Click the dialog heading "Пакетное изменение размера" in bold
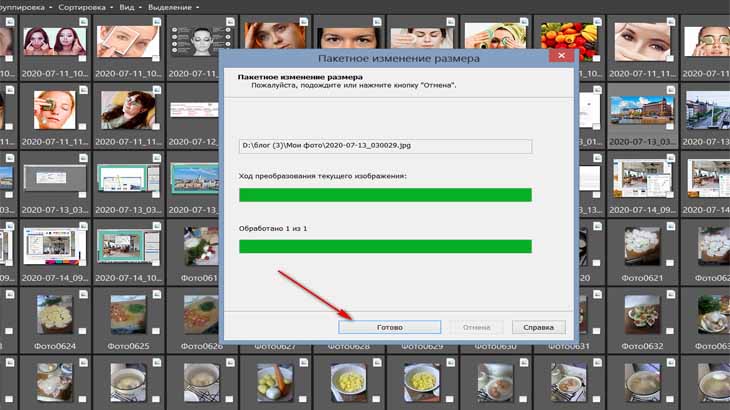730x410 pixels. [x=300, y=77]
